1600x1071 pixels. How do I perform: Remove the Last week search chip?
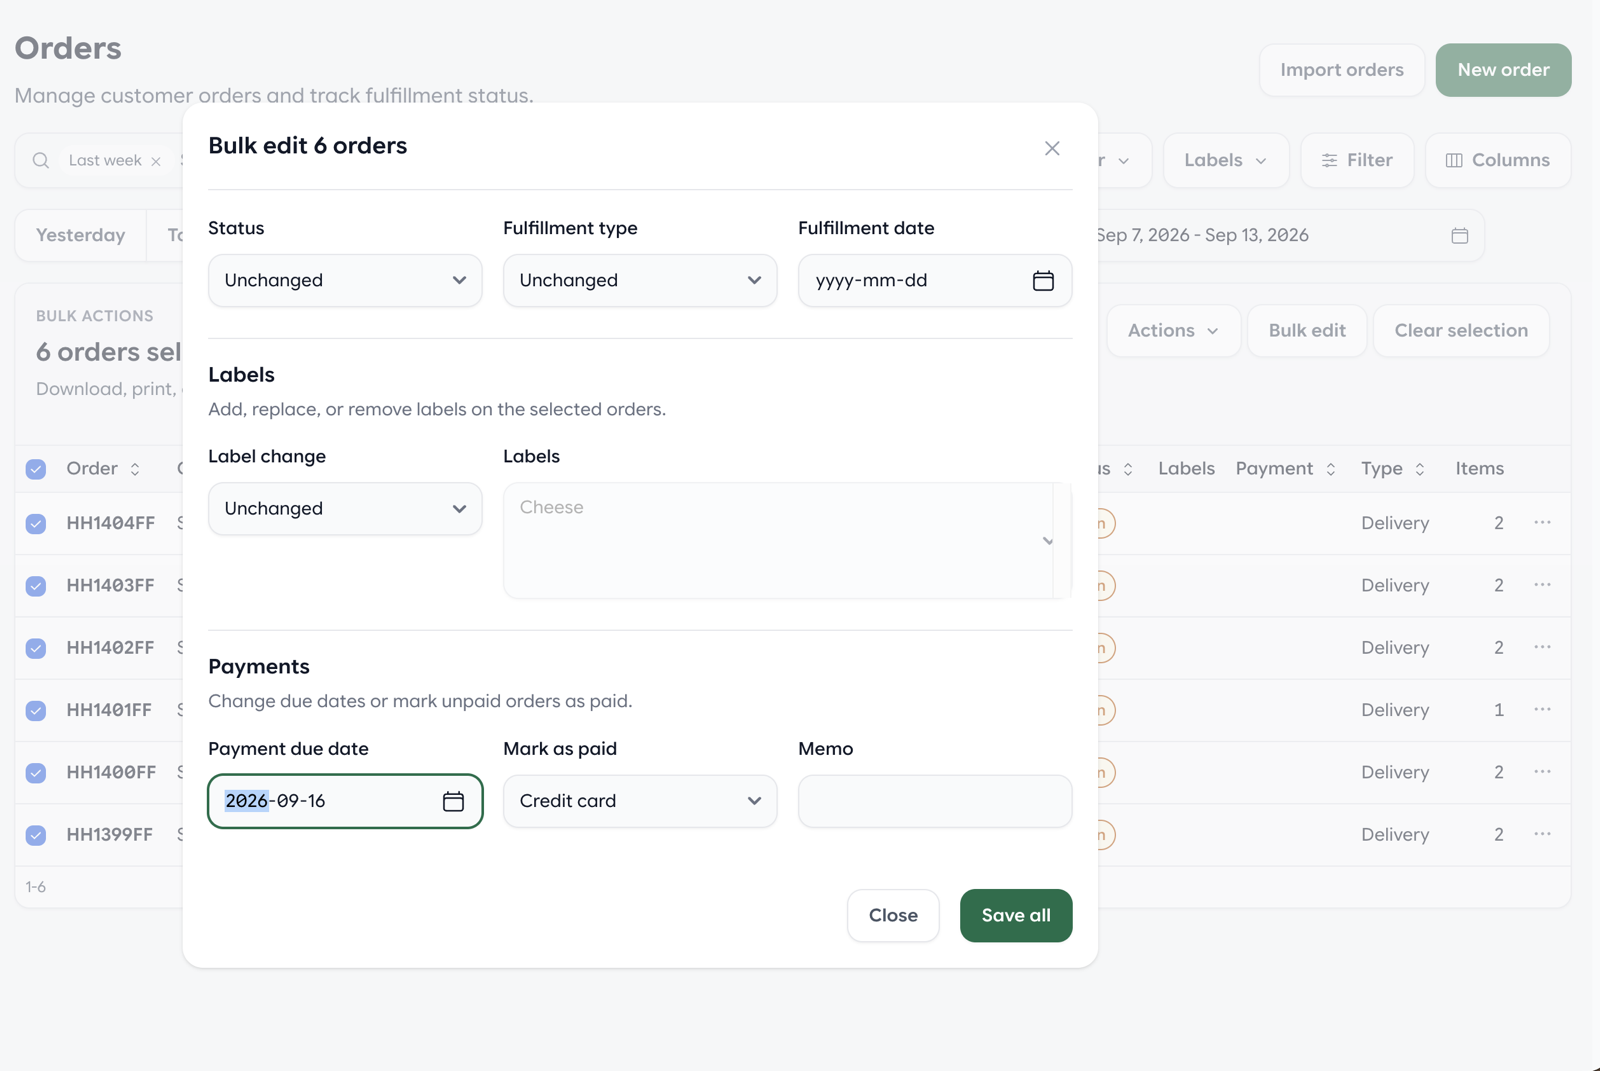tap(156, 161)
